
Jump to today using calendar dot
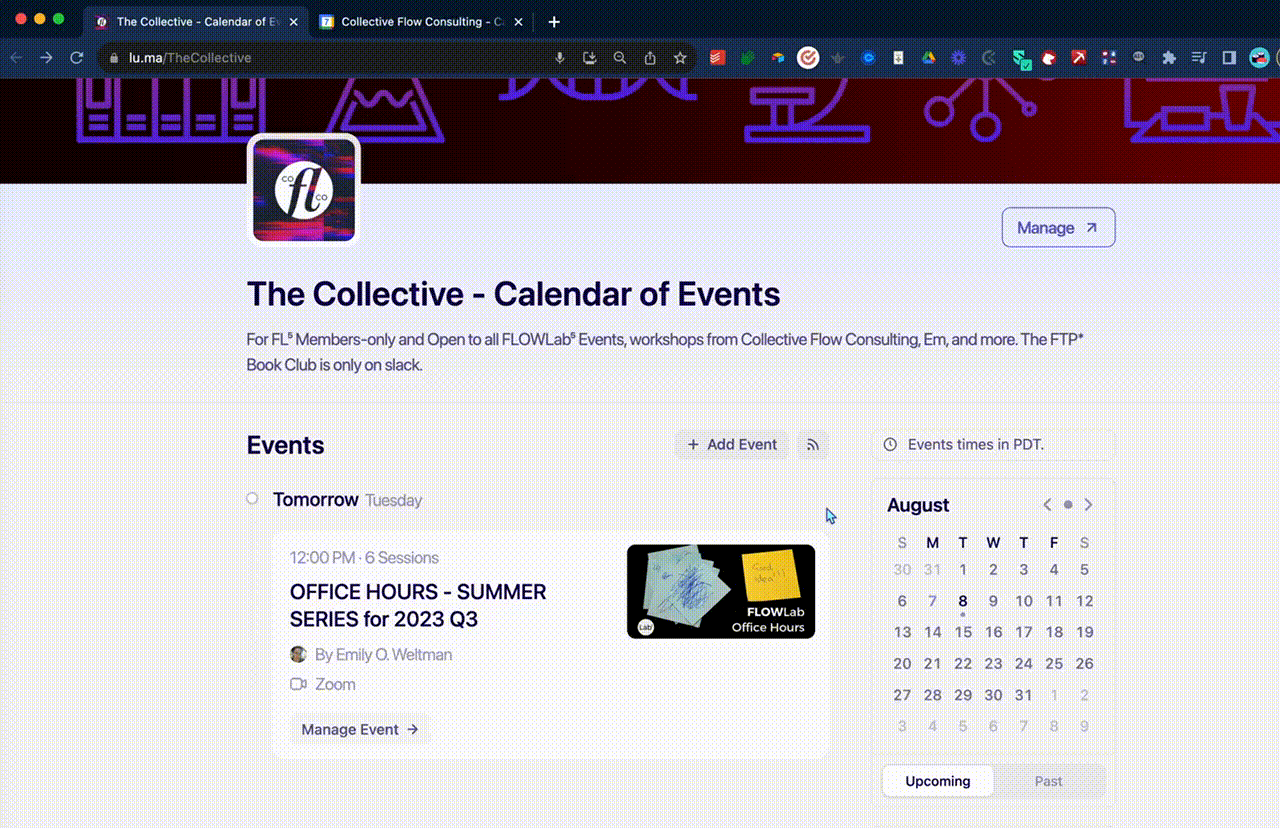1068,505
